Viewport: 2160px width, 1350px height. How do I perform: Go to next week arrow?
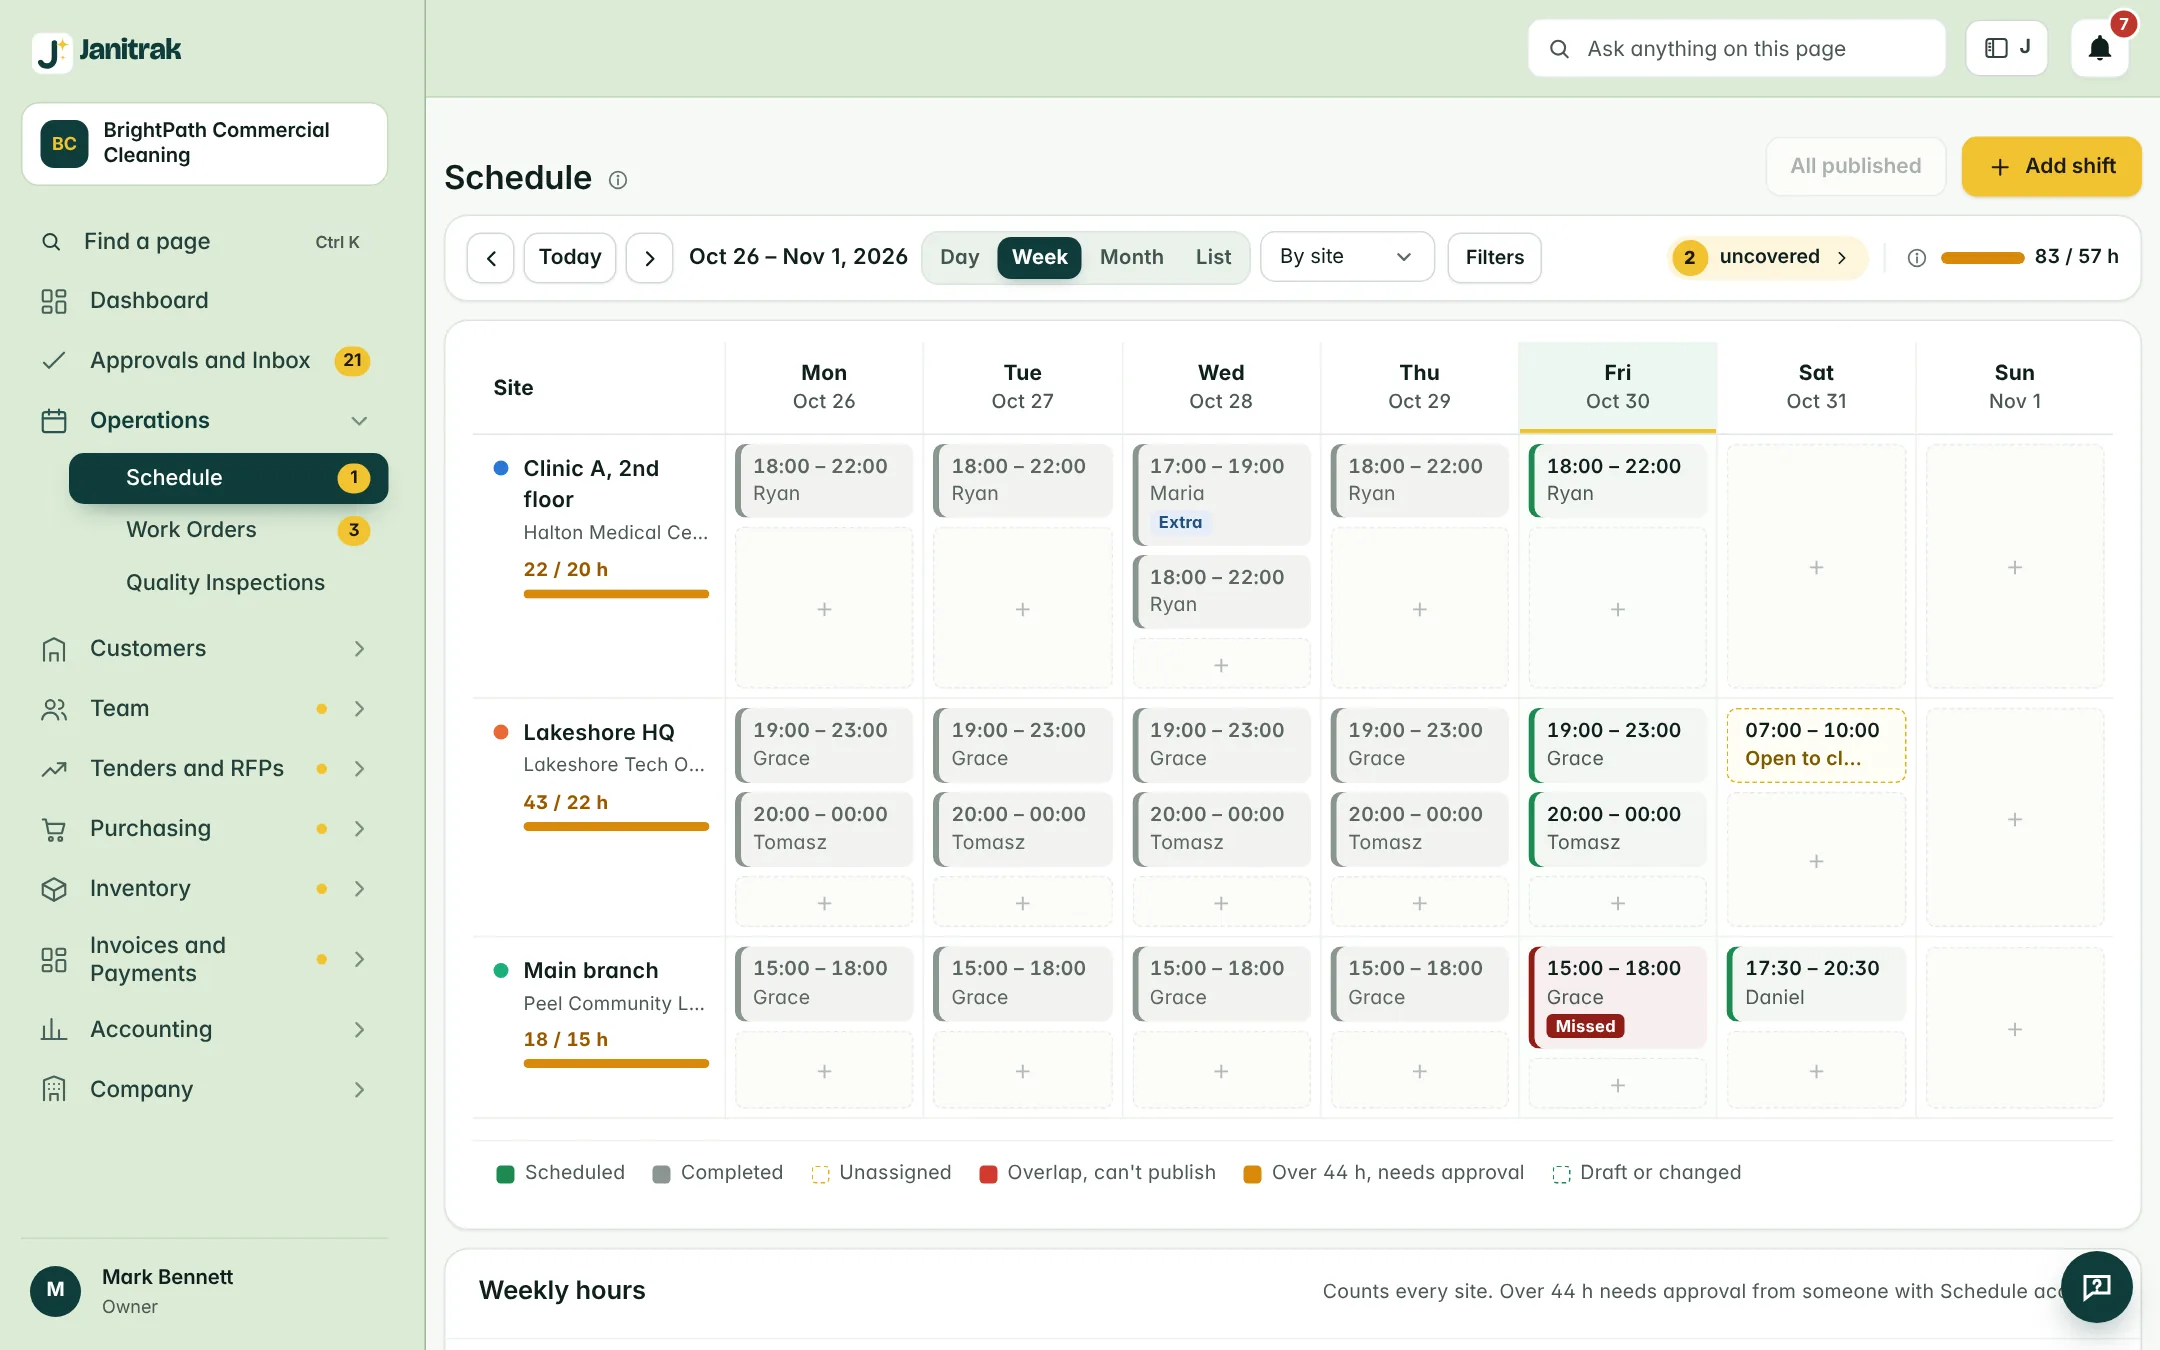[650, 258]
